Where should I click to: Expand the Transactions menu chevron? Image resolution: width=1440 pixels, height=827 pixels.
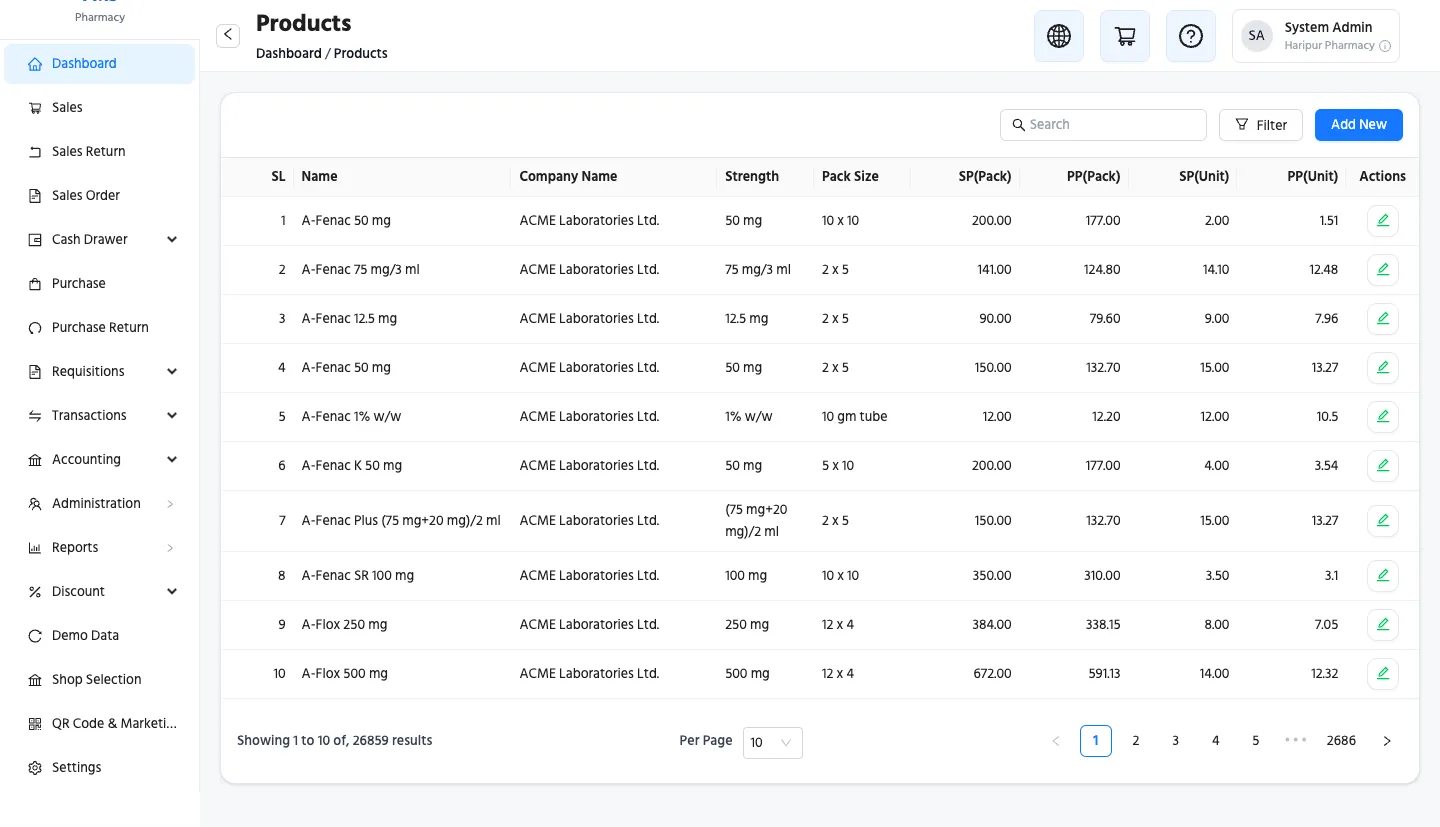172,416
